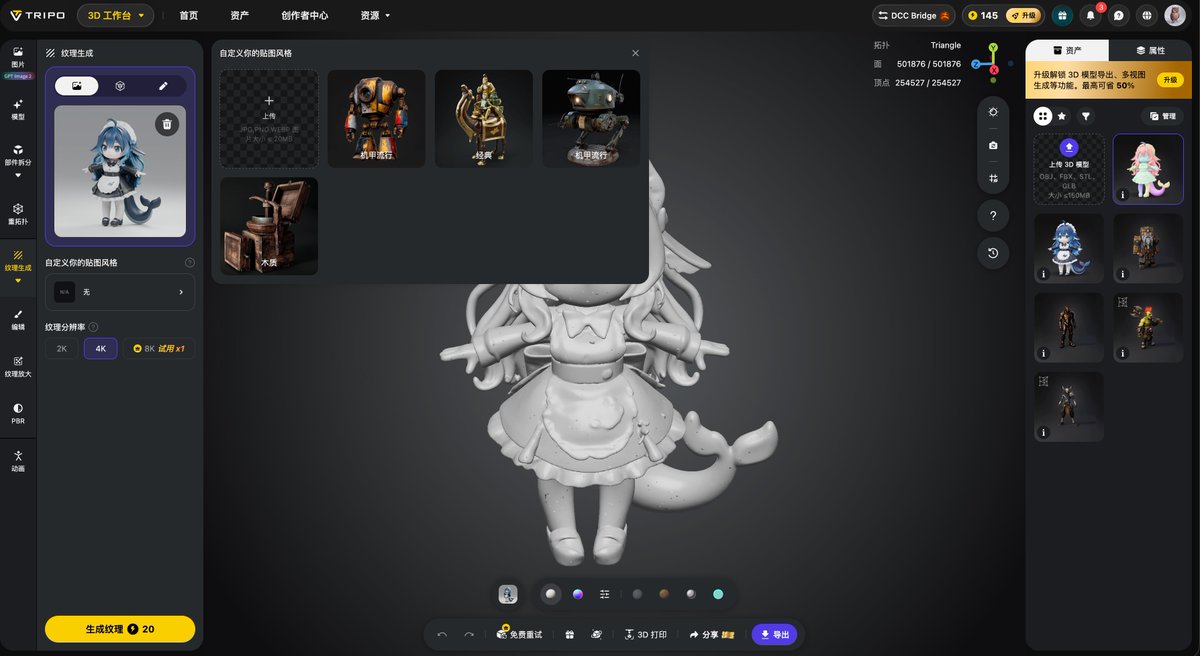Screen dimensions: 1200x656
Task: Open the history clock icon in viewport
Action: pyautogui.click(x=993, y=253)
